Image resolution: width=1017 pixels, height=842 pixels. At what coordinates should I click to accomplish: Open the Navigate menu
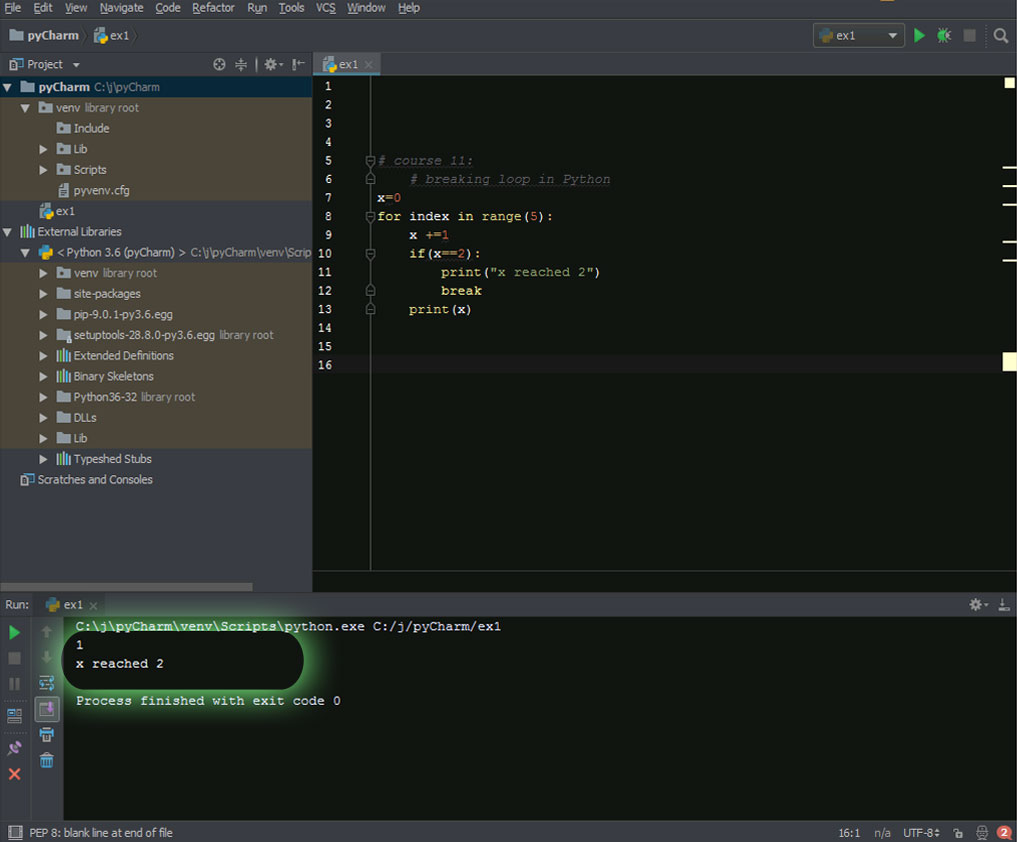click(121, 8)
